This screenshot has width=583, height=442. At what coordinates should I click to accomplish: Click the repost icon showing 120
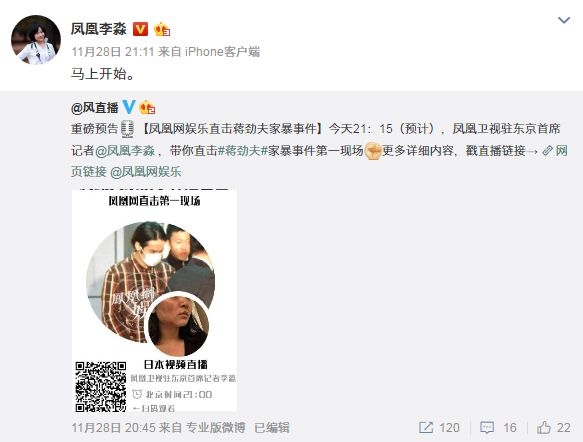[426, 428]
